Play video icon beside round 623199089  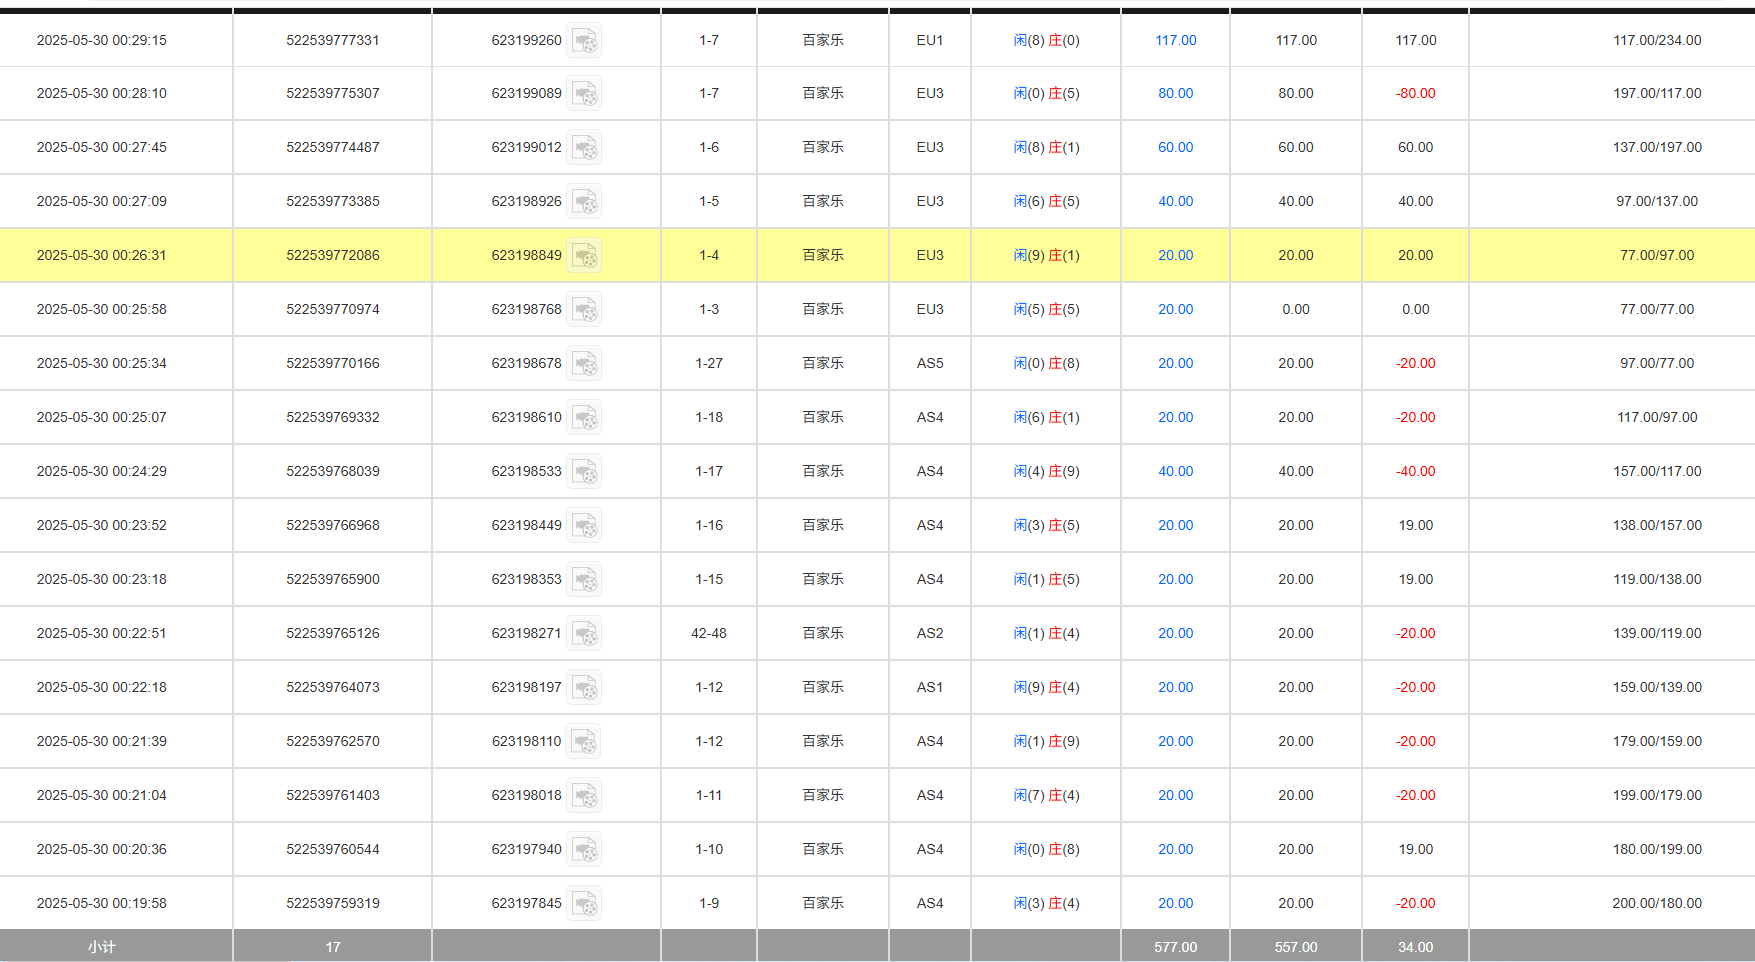click(x=584, y=94)
